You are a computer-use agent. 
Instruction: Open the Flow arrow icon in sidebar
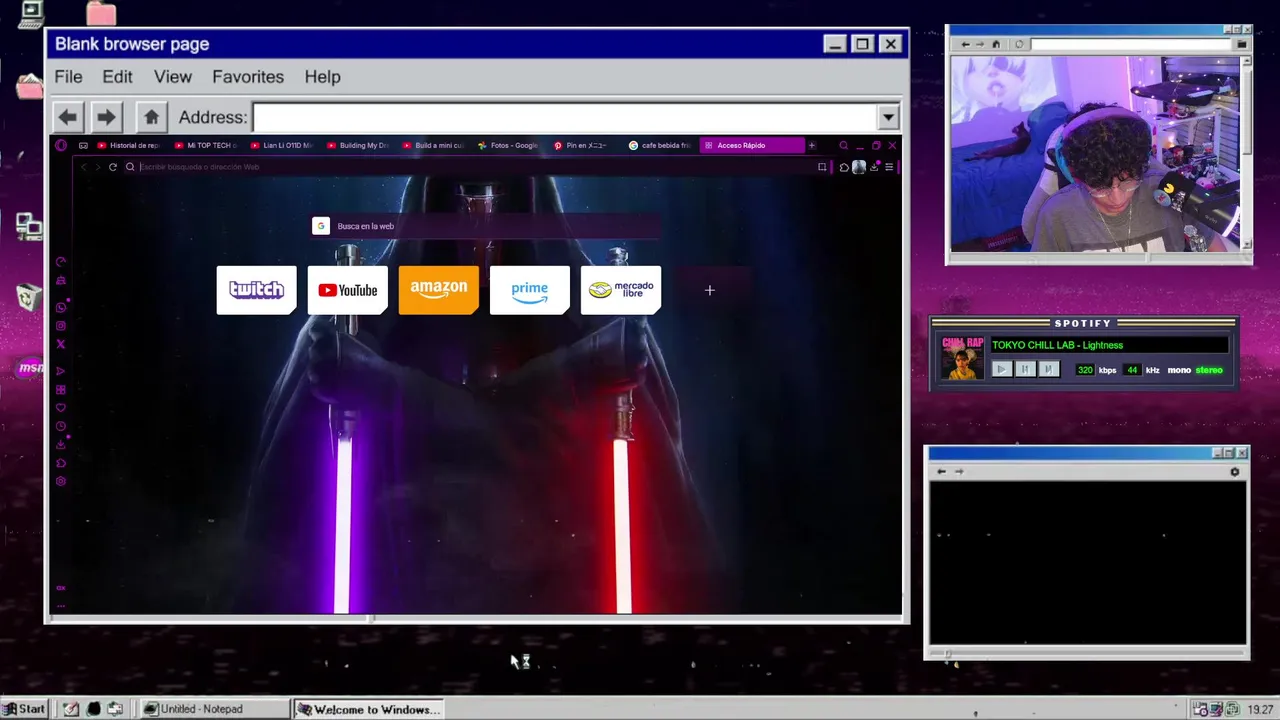61,371
